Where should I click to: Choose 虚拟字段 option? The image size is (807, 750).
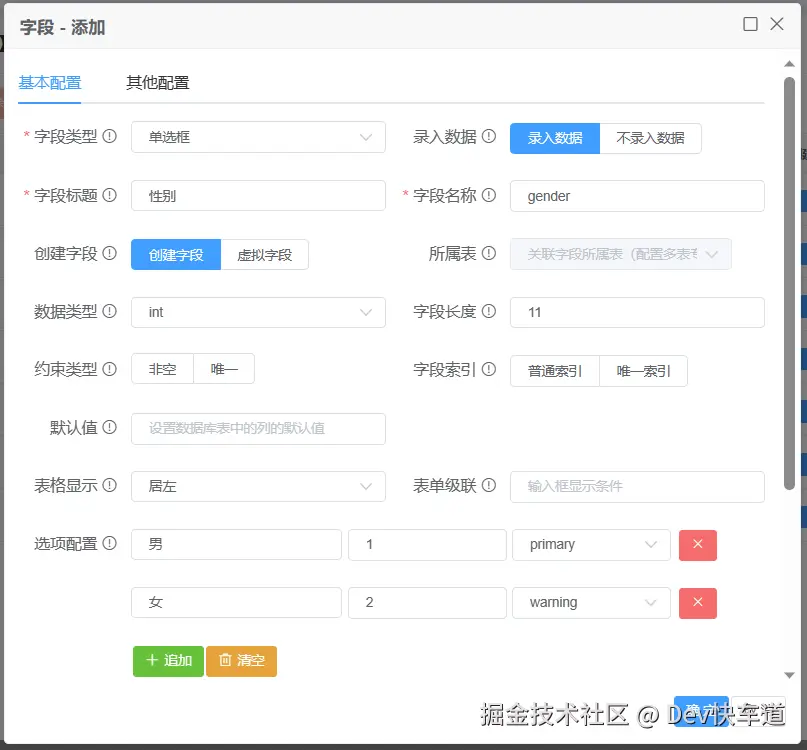click(265, 255)
